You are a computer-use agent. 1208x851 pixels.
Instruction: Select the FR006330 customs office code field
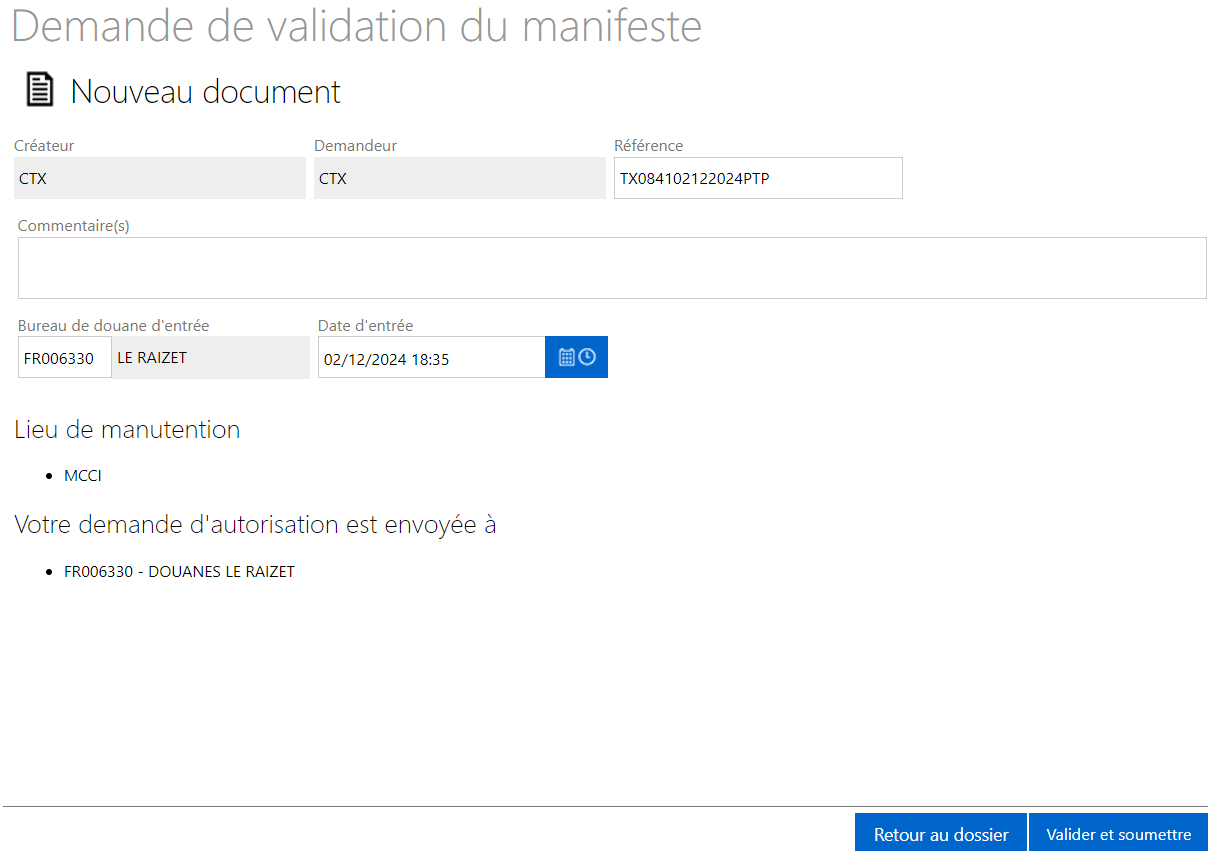[x=64, y=358]
